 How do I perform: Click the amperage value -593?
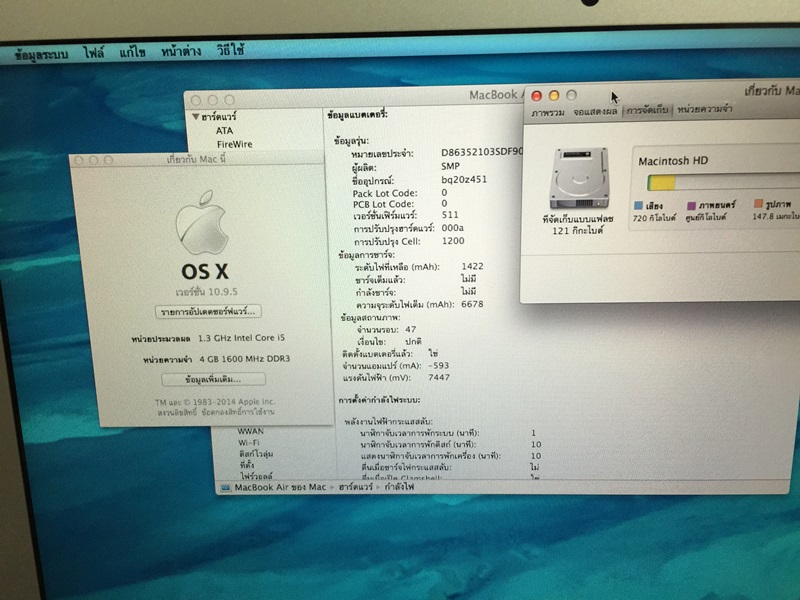click(x=439, y=365)
